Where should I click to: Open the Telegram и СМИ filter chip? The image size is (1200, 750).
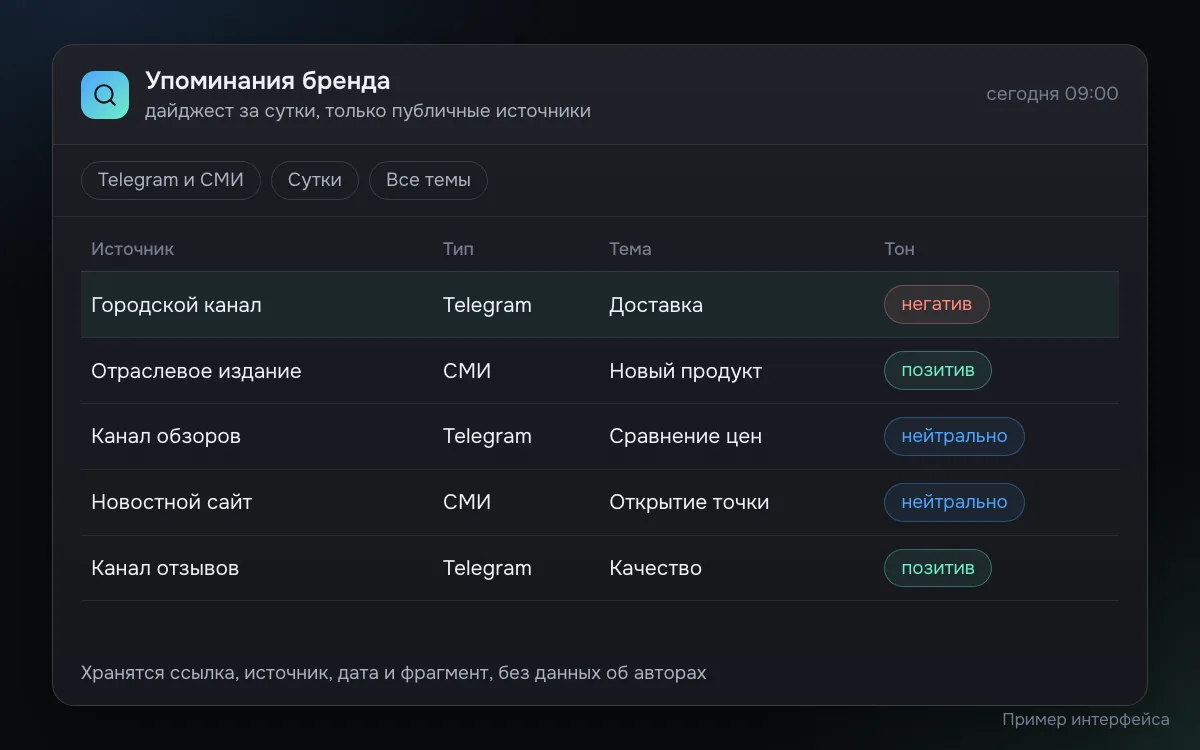tap(171, 180)
